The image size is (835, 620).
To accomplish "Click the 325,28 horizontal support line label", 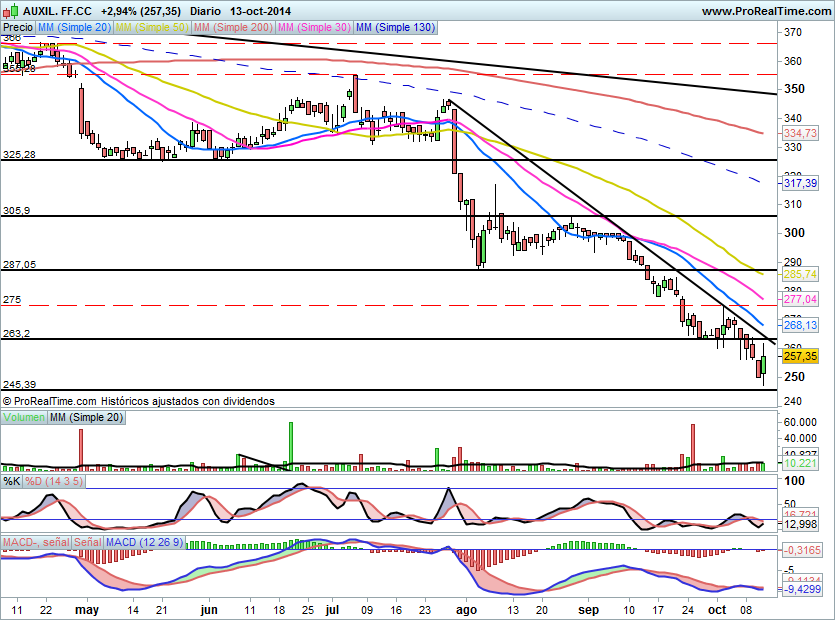I will tap(19, 155).
